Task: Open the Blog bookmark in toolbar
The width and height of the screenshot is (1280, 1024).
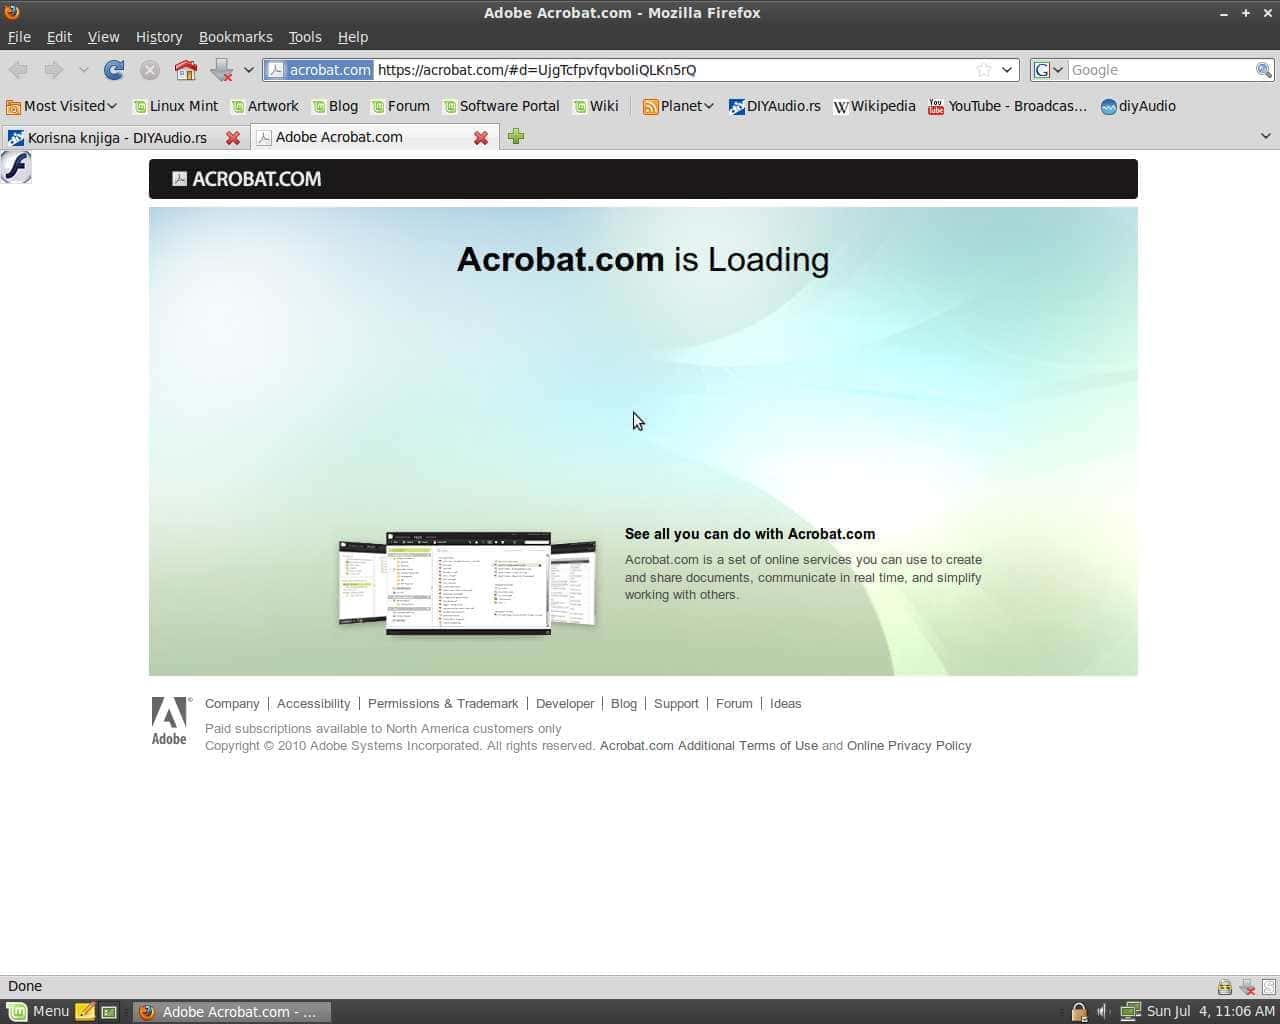Action: point(334,106)
